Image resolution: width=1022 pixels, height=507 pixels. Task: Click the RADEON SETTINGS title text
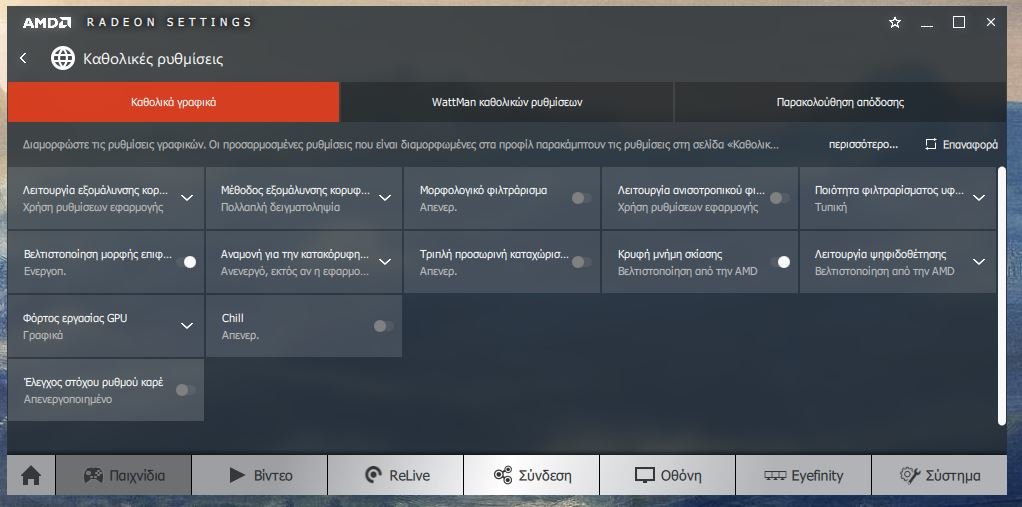click(169, 22)
